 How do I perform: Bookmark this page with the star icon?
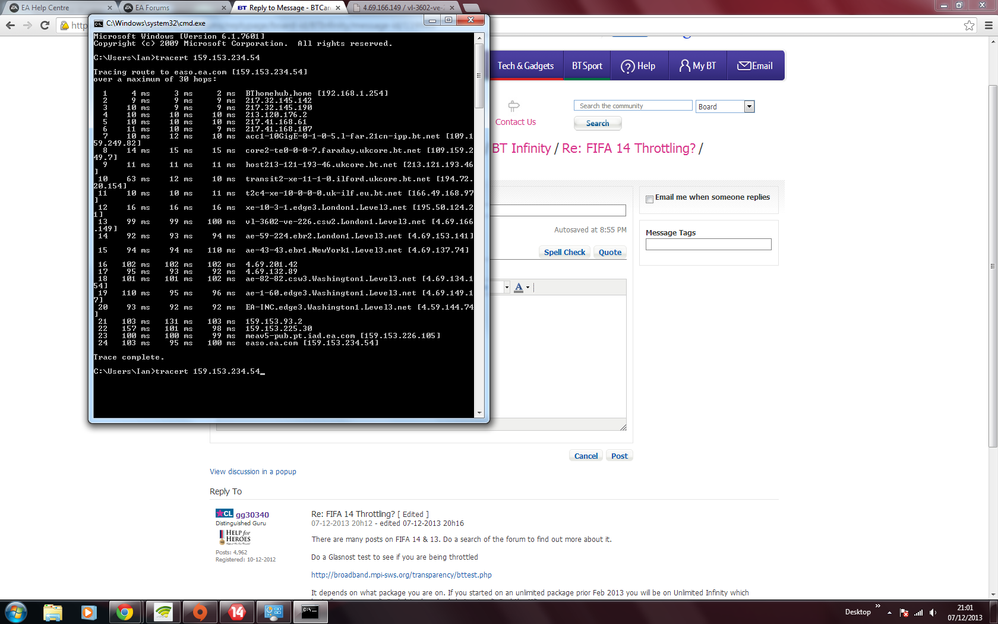(x=969, y=25)
